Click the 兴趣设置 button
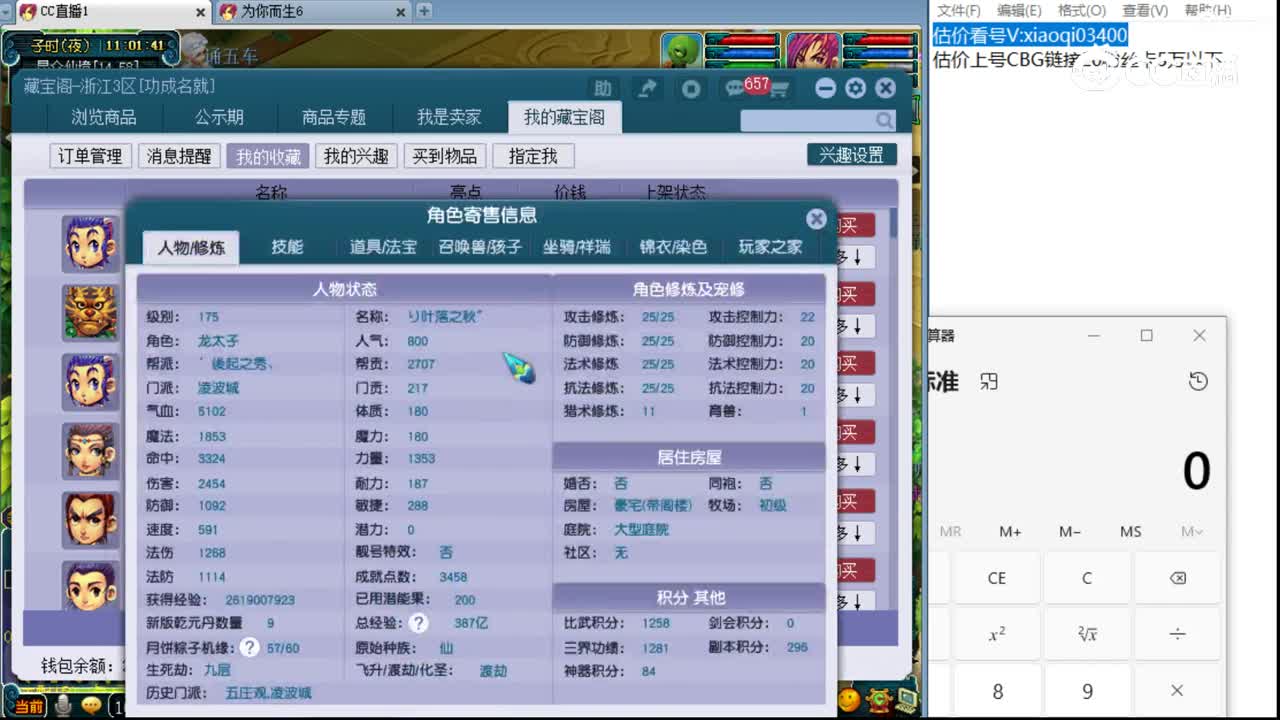The image size is (1280, 720). pos(851,155)
